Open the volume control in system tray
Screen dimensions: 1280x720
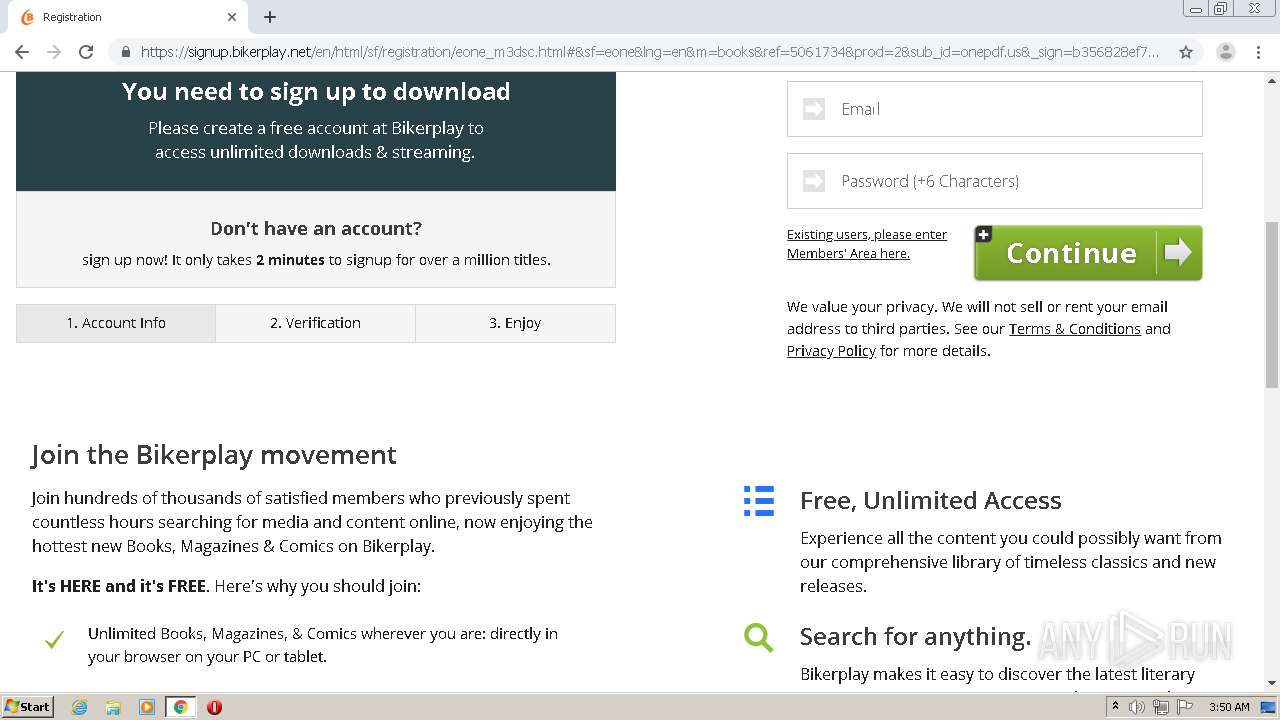(1136, 707)
